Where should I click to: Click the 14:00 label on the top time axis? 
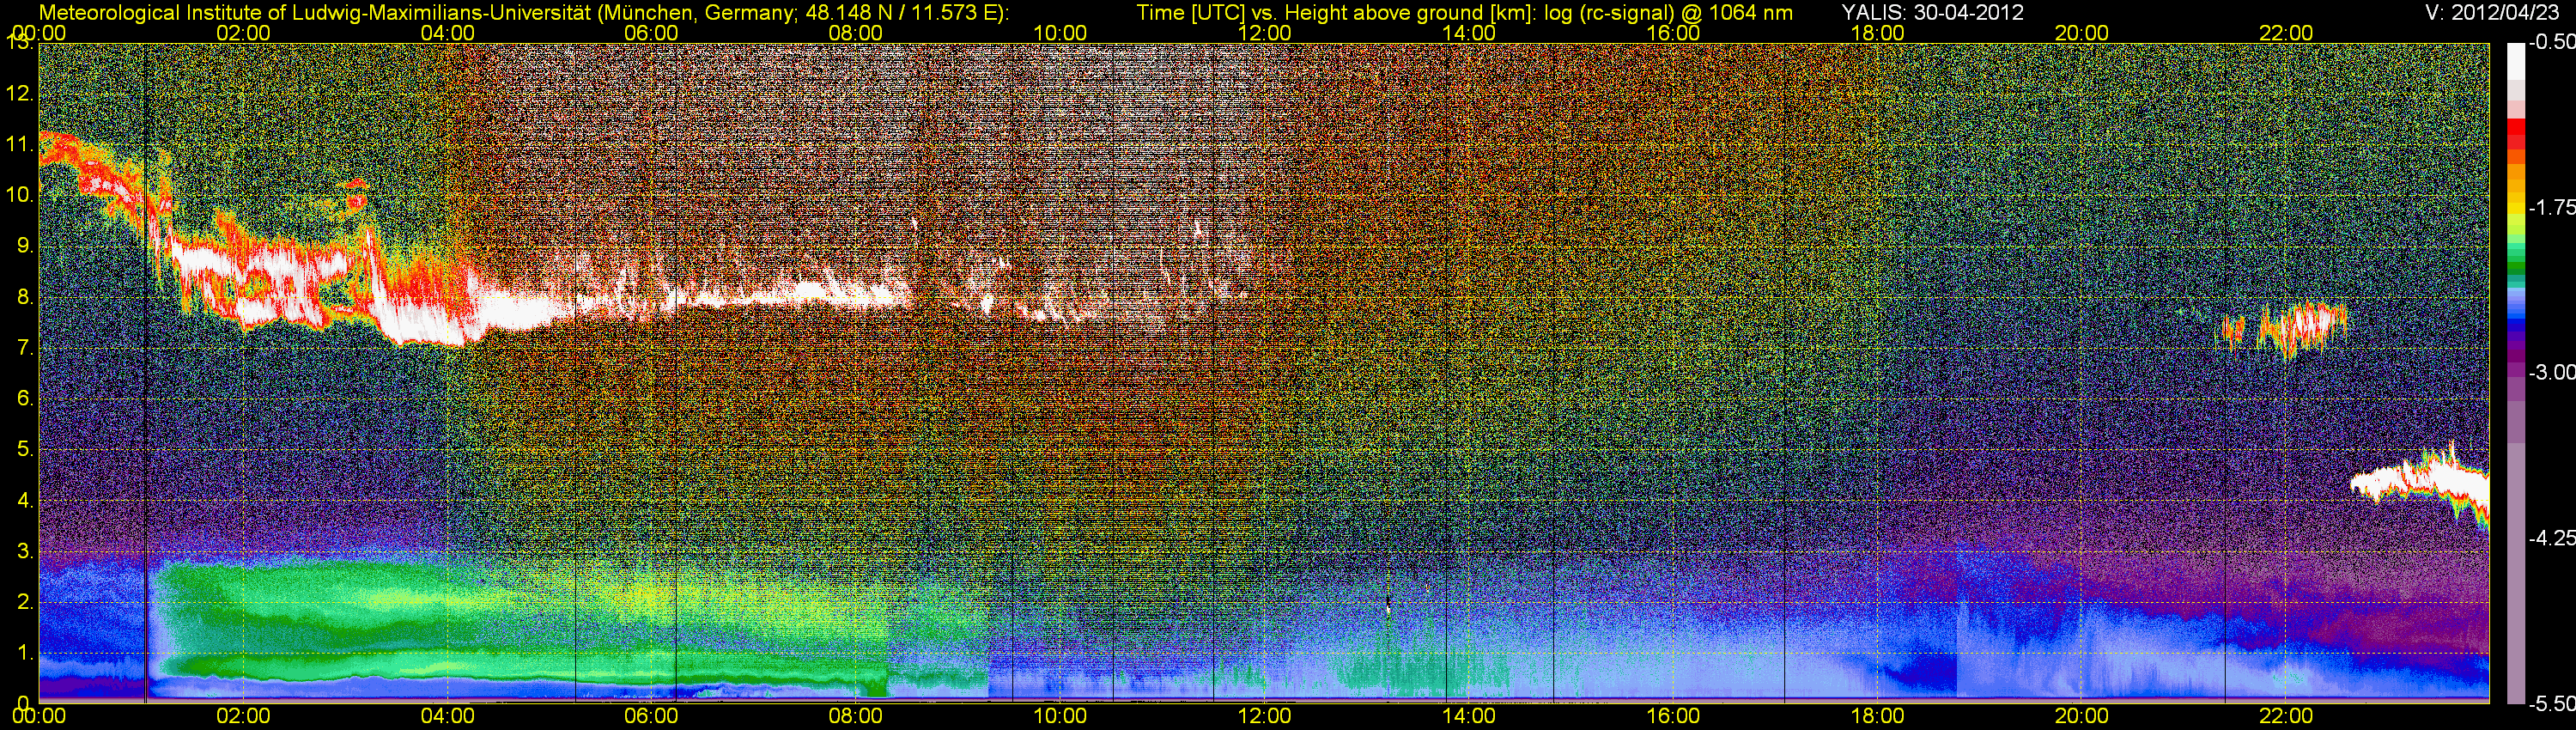point(1469,33)
